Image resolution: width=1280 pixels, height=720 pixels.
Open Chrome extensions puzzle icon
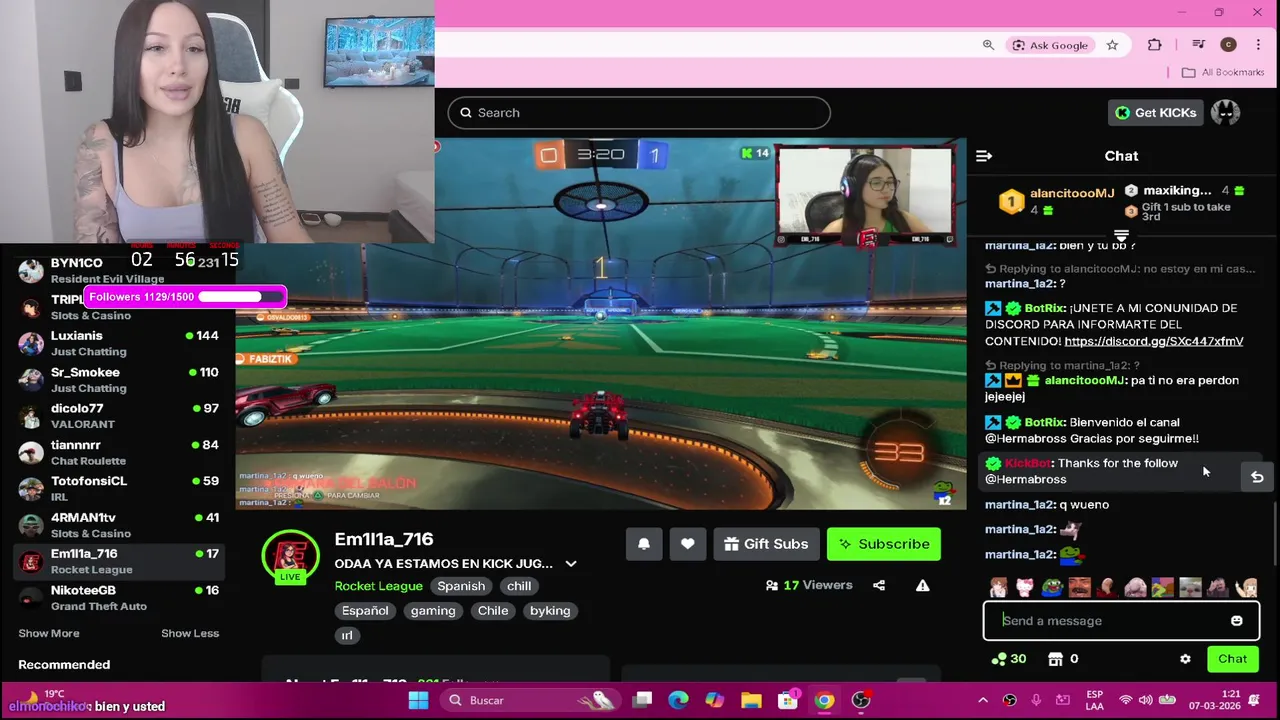(x=1155, y=45)
